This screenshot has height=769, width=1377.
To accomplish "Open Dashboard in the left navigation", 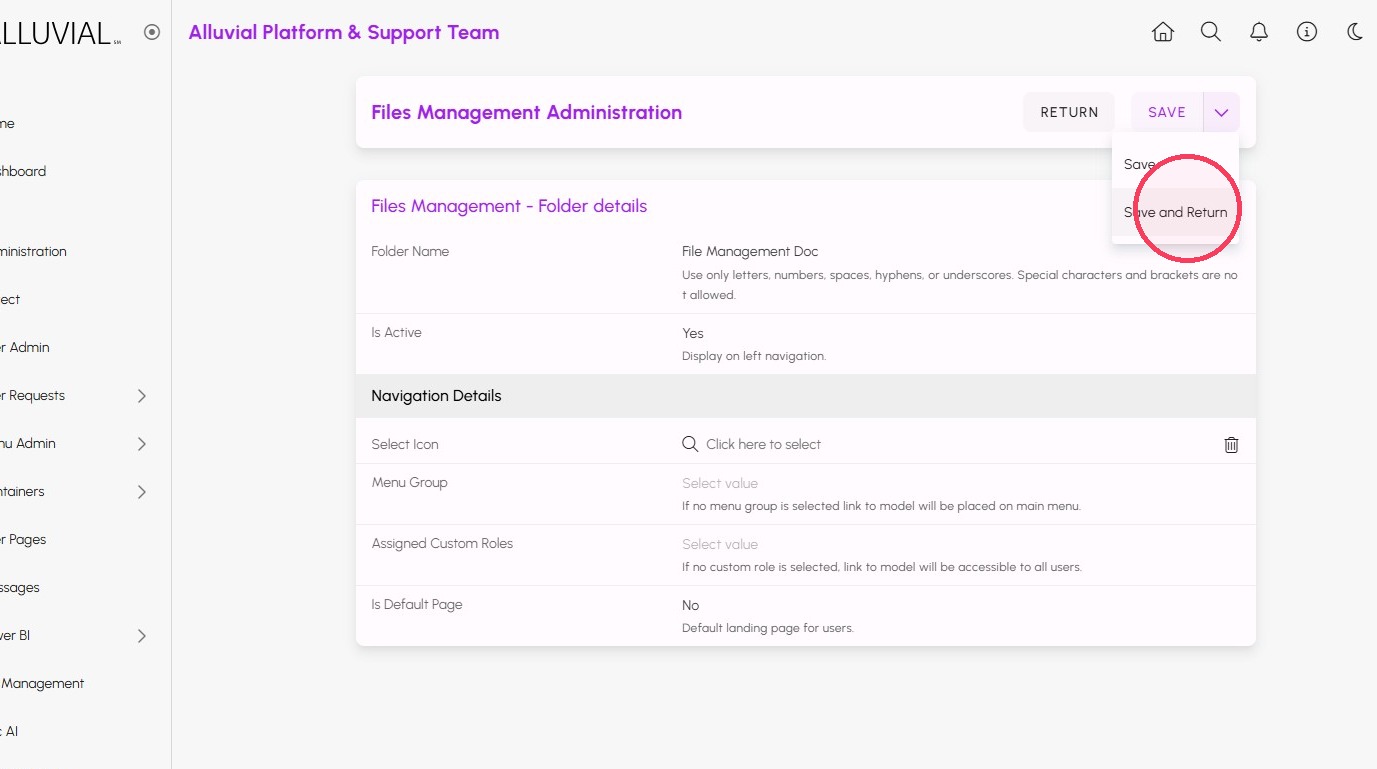I will click(23, 171).
